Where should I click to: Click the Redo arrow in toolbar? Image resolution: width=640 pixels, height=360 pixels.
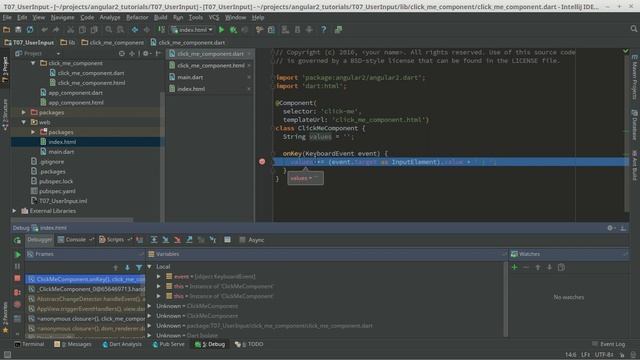pyautogui.click(x=56, y=30)
